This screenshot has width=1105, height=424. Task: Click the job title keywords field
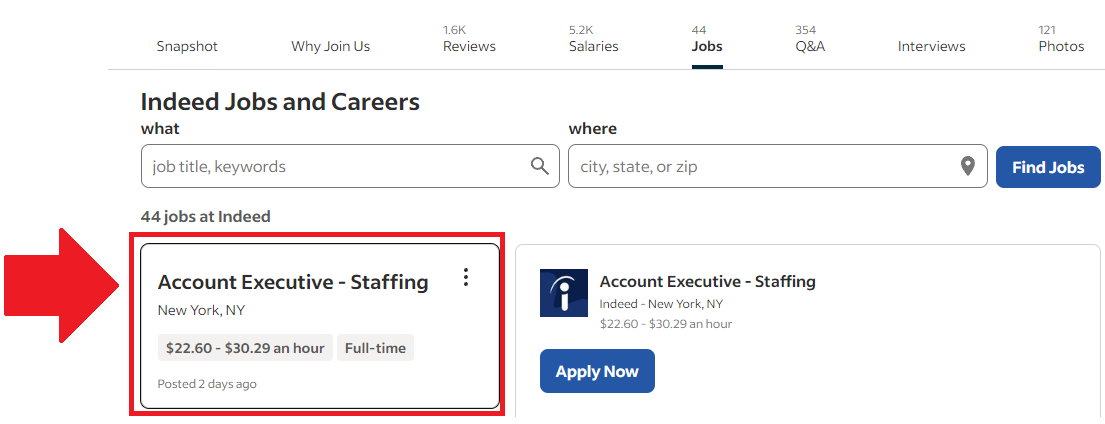(350, 166)
